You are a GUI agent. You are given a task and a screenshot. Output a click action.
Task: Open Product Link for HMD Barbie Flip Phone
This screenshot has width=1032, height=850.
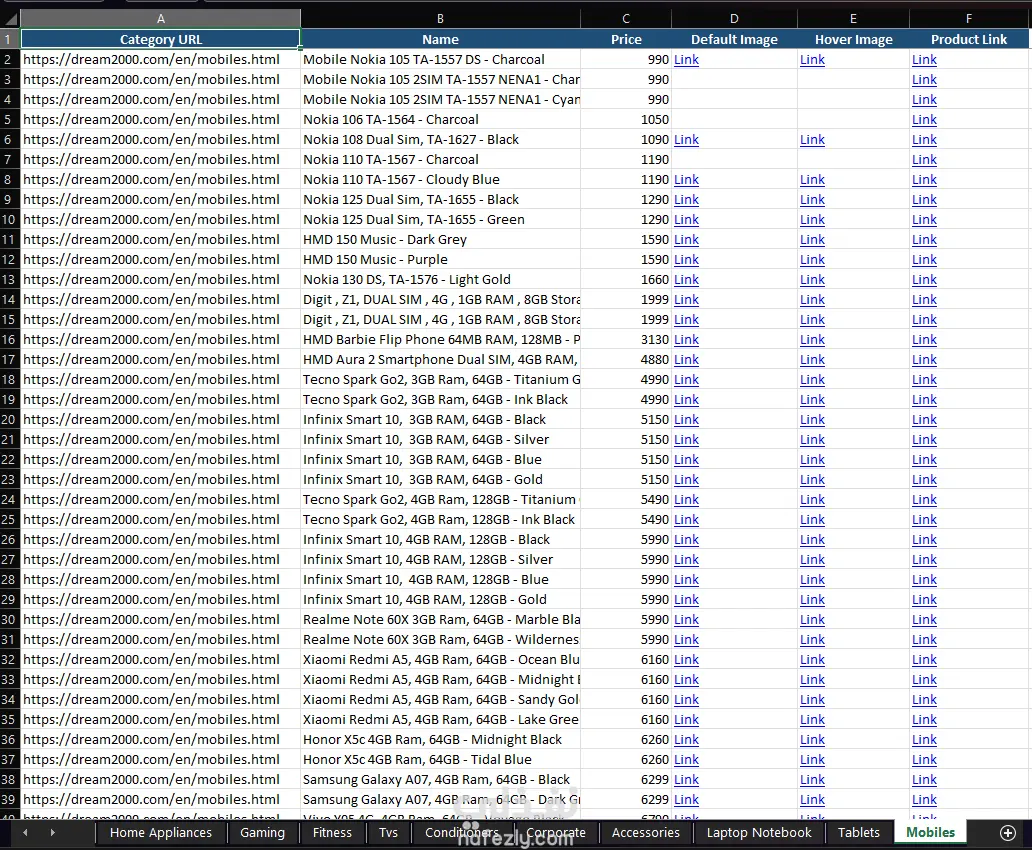924,340
